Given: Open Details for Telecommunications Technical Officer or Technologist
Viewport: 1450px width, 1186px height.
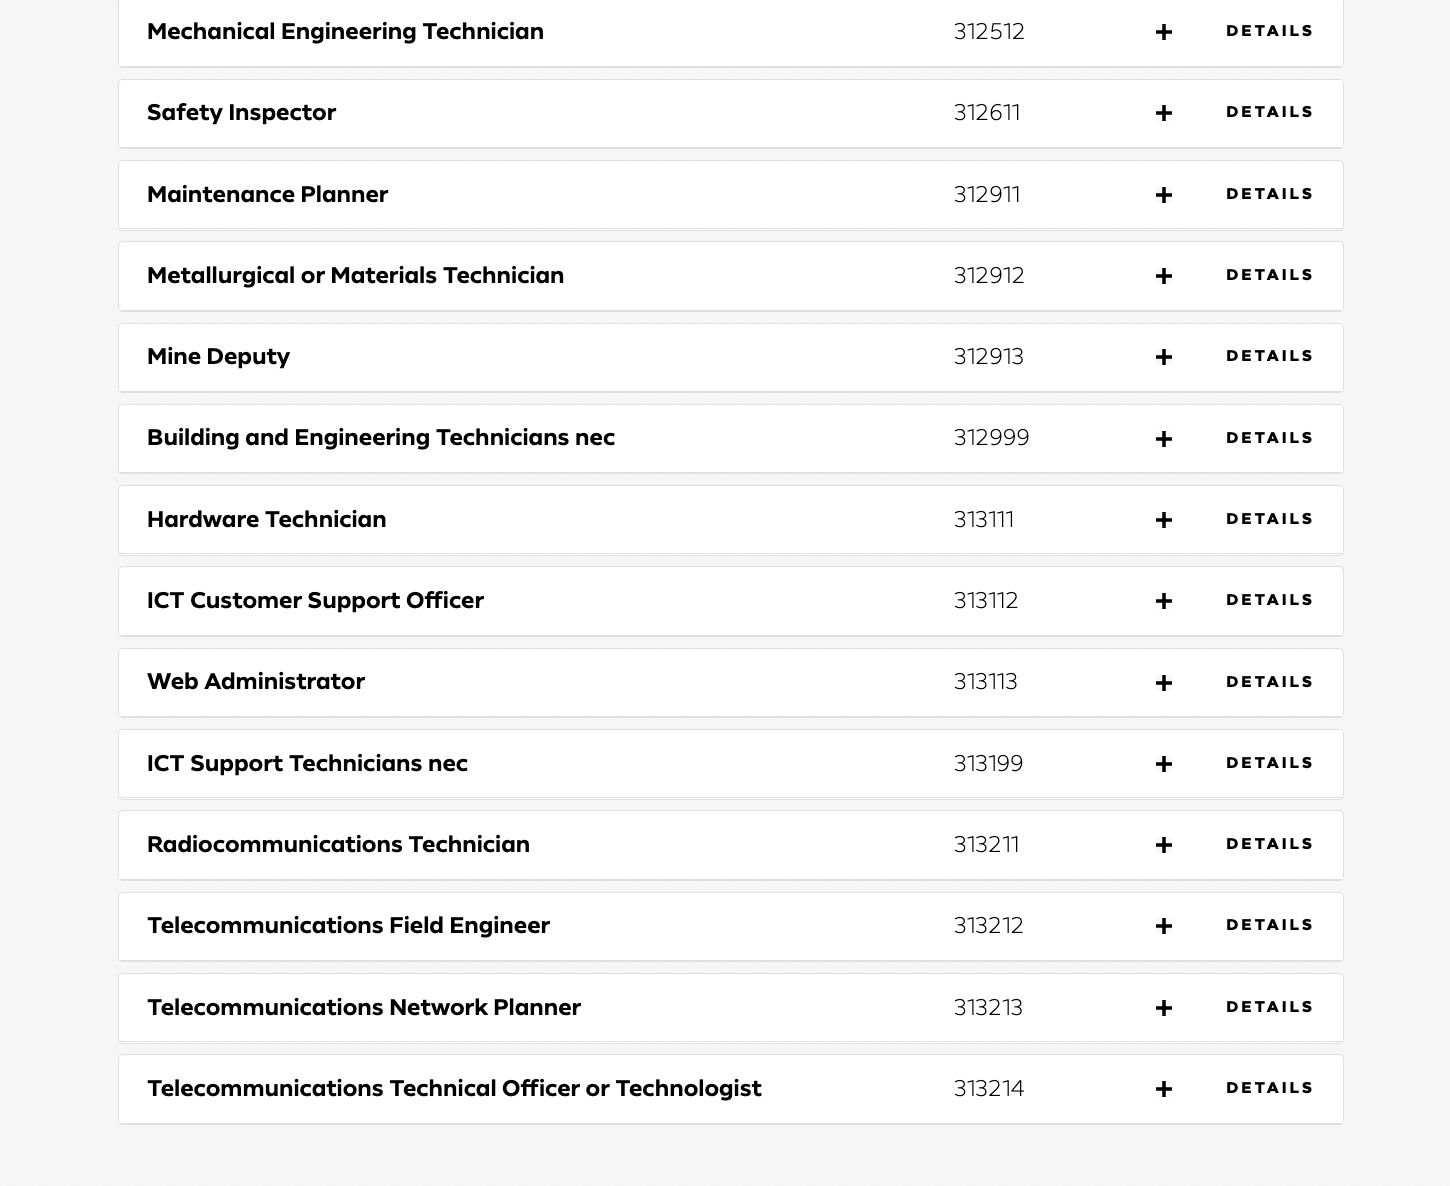Looking at the screenshot, I should (x=1269, y=1088).
